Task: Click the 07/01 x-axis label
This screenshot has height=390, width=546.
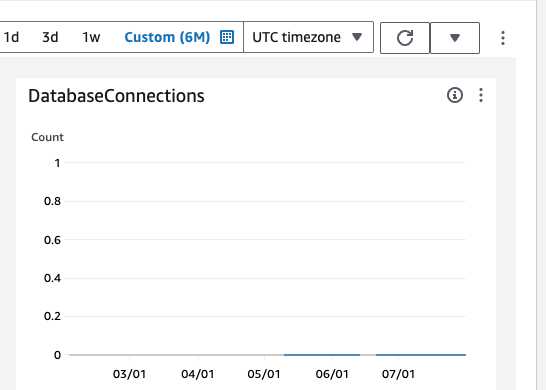Action: tap(398, 374)
